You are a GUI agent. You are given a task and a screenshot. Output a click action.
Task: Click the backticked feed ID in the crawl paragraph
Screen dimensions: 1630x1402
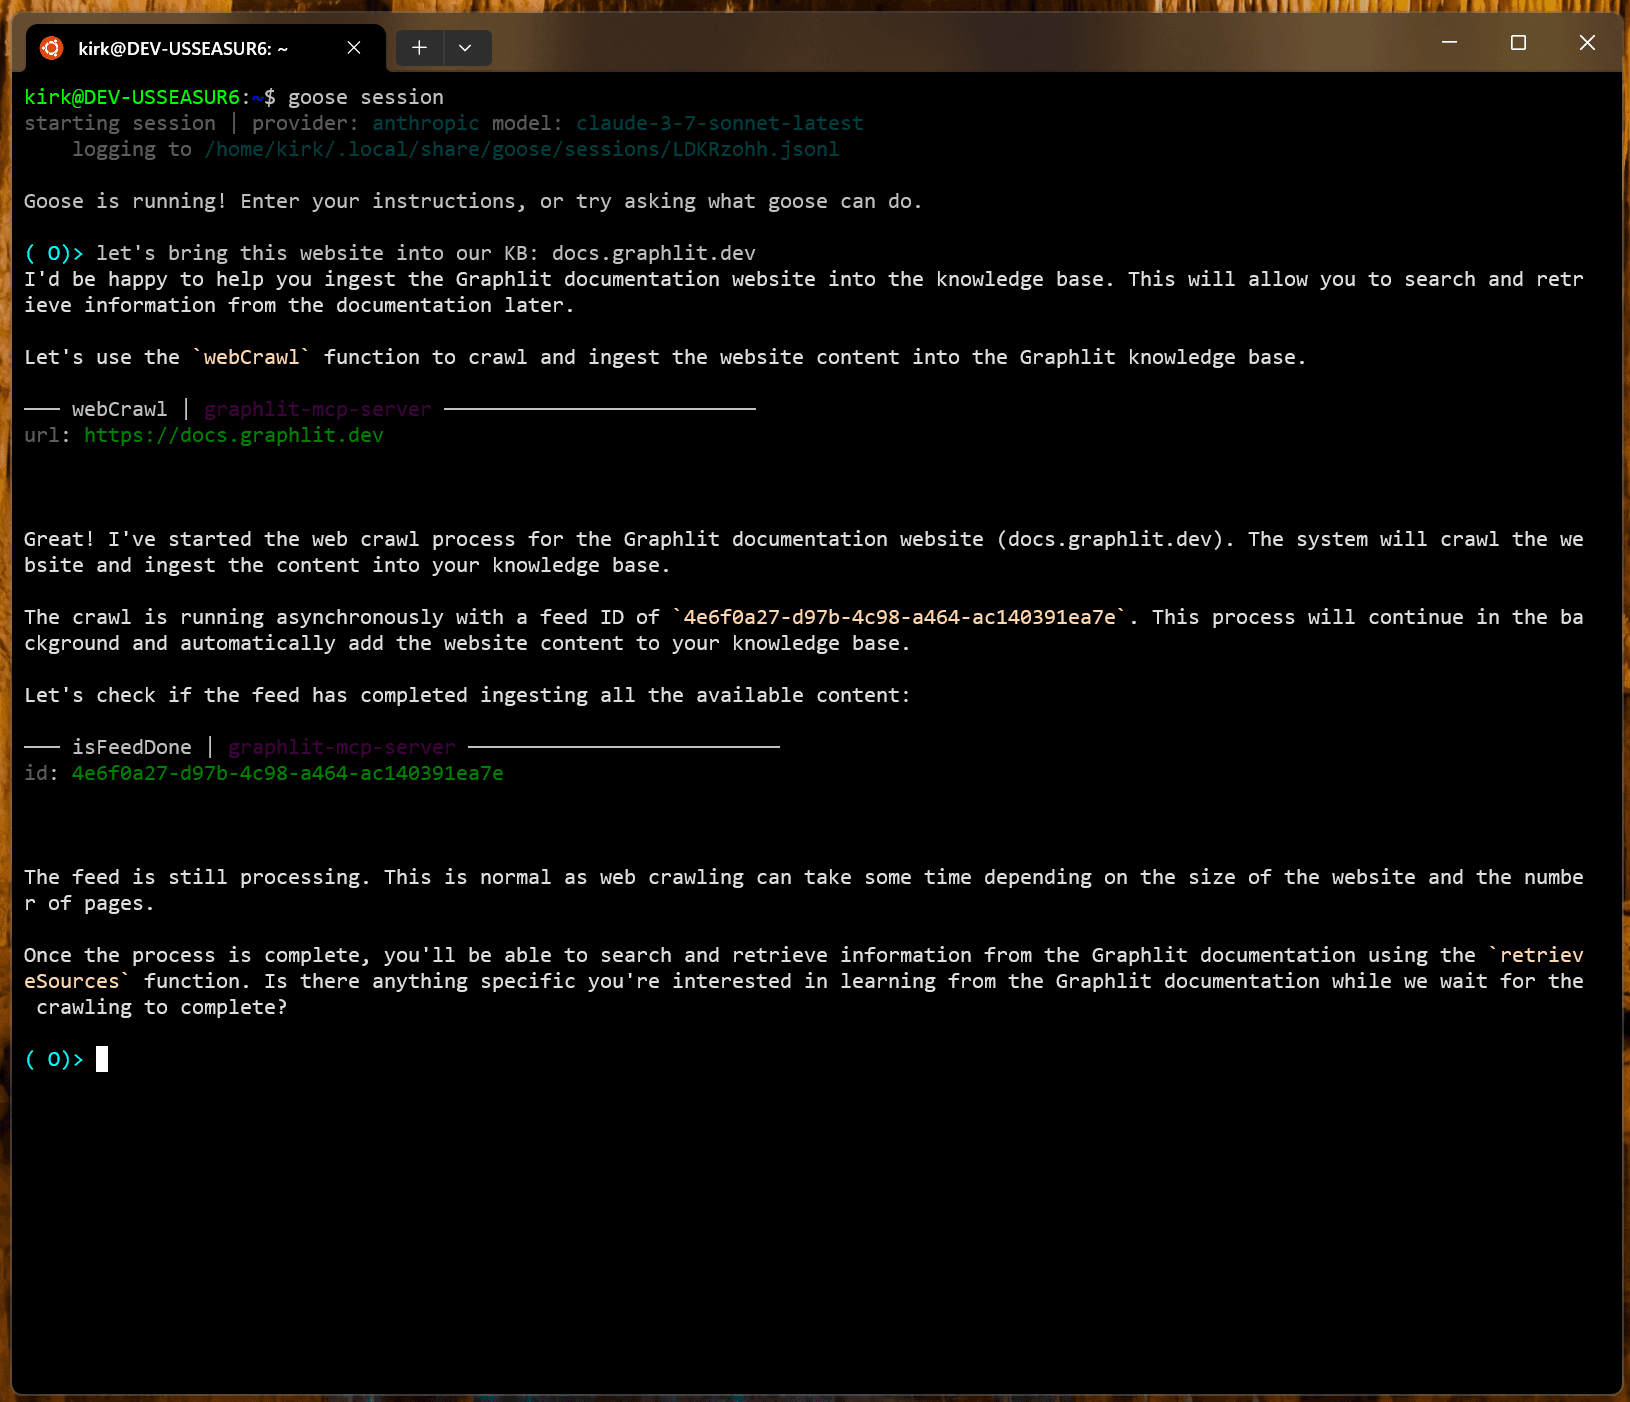click(899, 617)
